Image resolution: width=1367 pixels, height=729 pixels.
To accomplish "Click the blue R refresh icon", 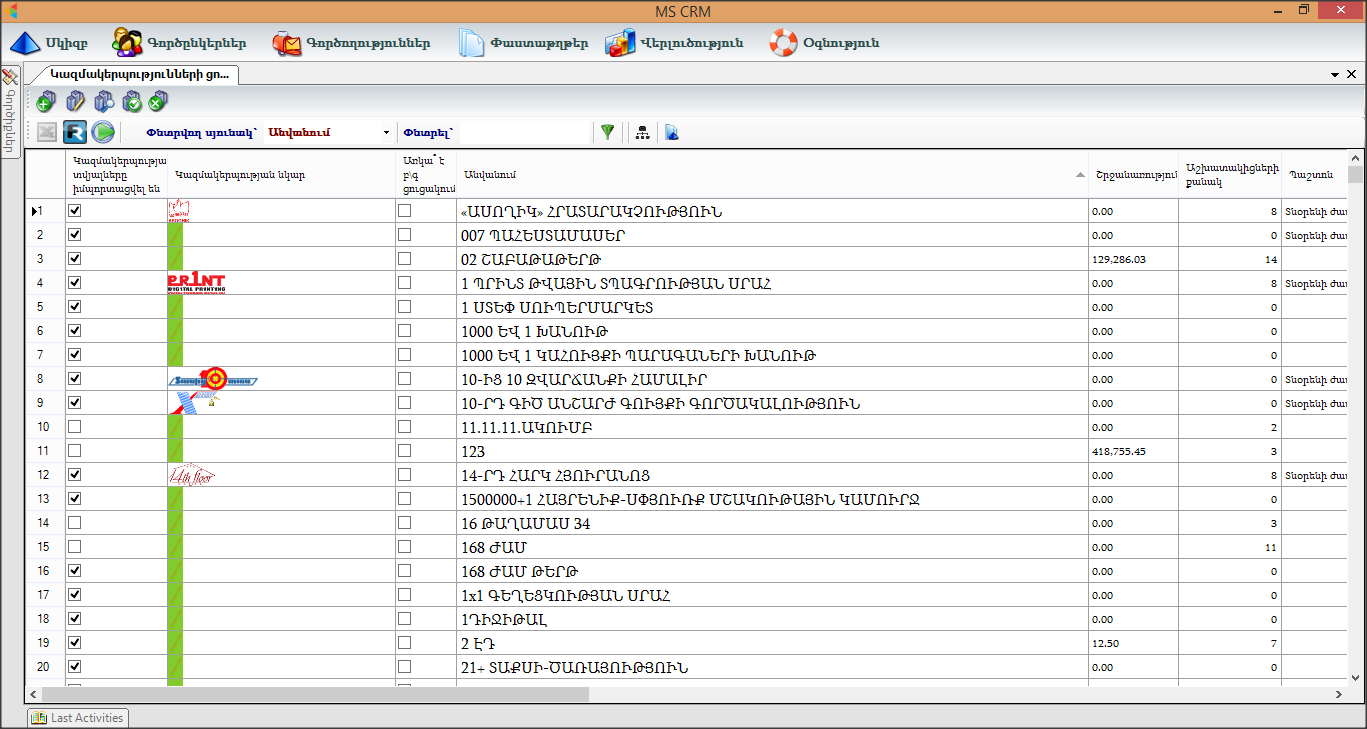I will point(75,132).
